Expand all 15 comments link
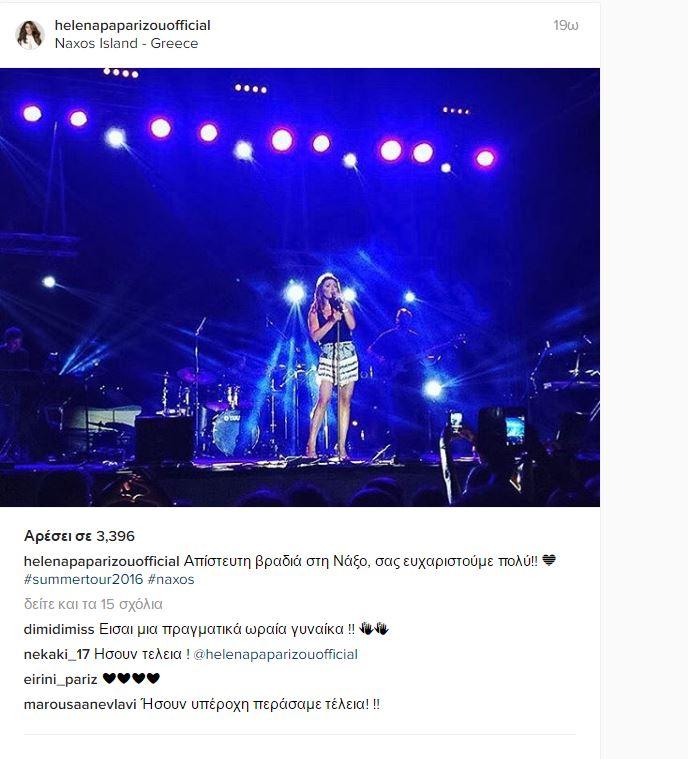This screenshot has height=759, width=688. 93,604
